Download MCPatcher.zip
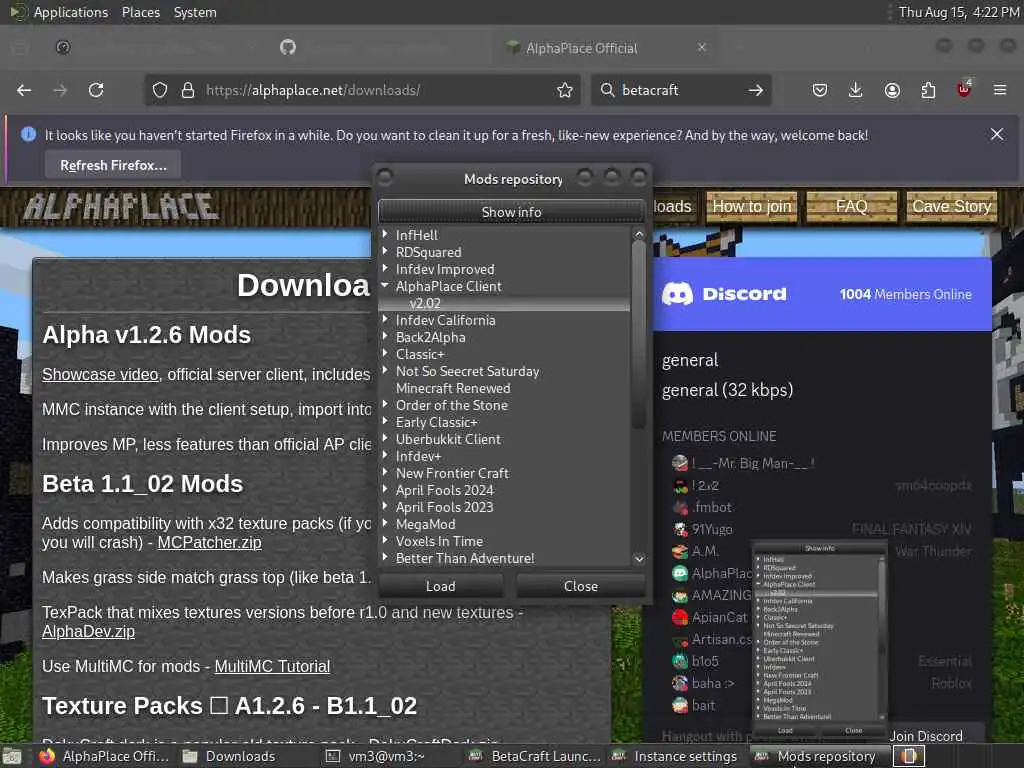The image size is (1024, 768). pyautogui.click(x=209, y=542)
